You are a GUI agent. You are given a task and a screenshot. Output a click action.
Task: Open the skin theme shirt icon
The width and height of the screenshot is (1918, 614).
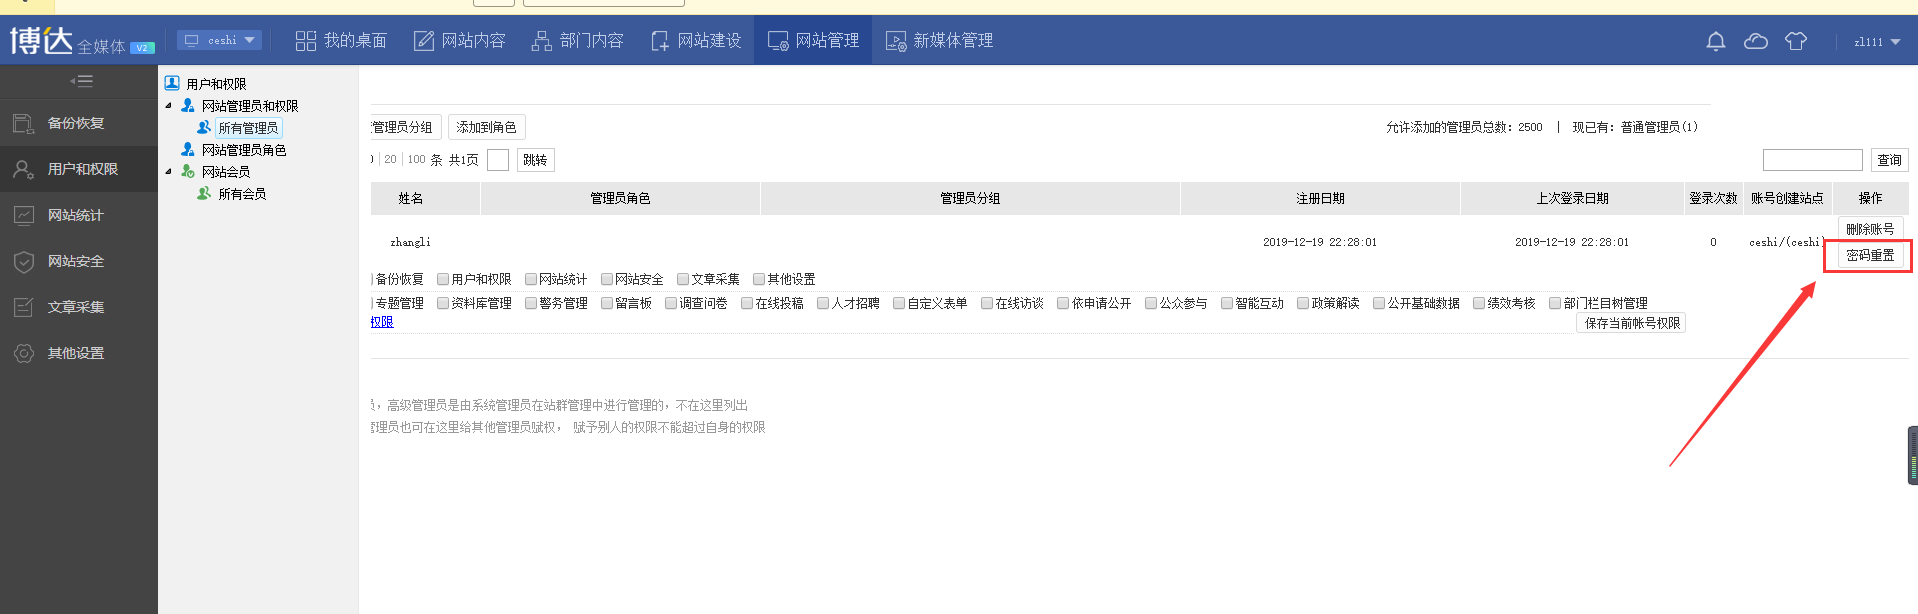pyautogui.click(x=1796, y=41)
